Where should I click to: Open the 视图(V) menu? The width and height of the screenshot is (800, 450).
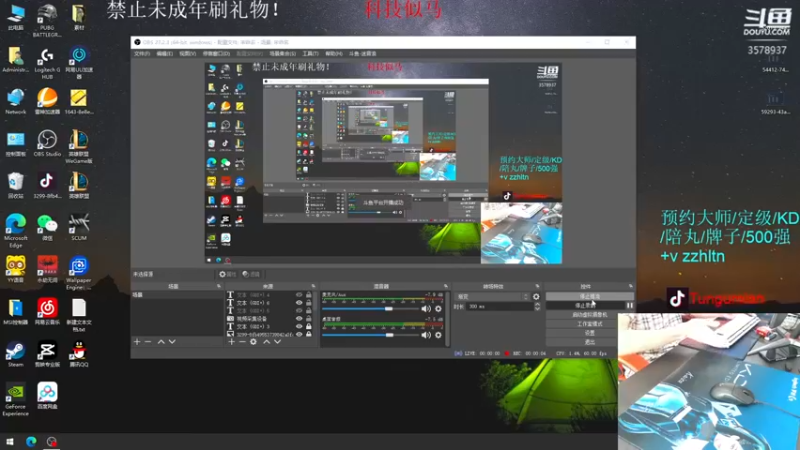(x=187, y=54)
